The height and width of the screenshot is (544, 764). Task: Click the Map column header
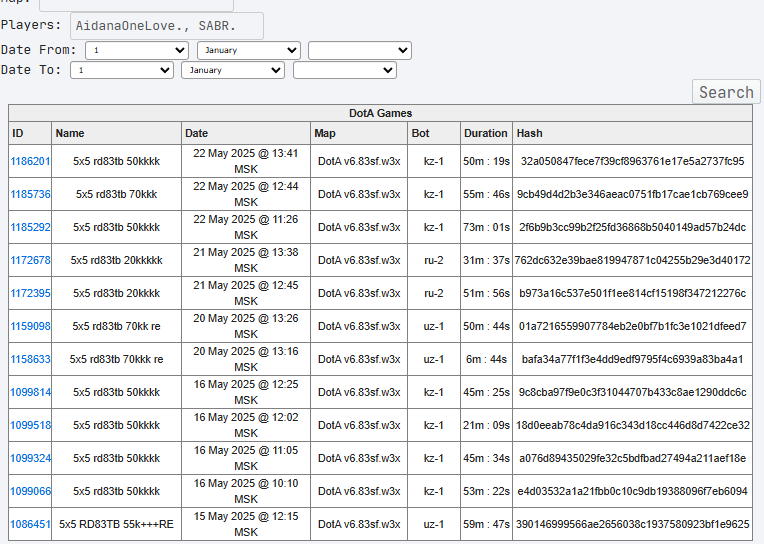359,133
